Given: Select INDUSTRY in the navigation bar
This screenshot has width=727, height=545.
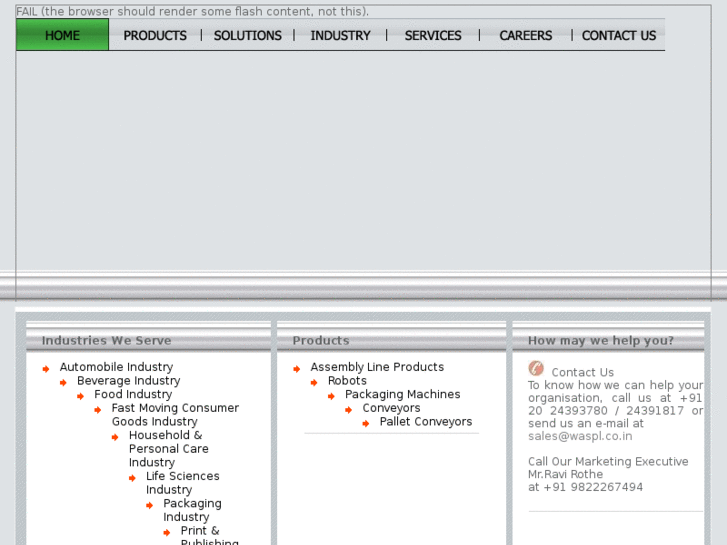Looking at the screenshot, I should coord(340,36).
